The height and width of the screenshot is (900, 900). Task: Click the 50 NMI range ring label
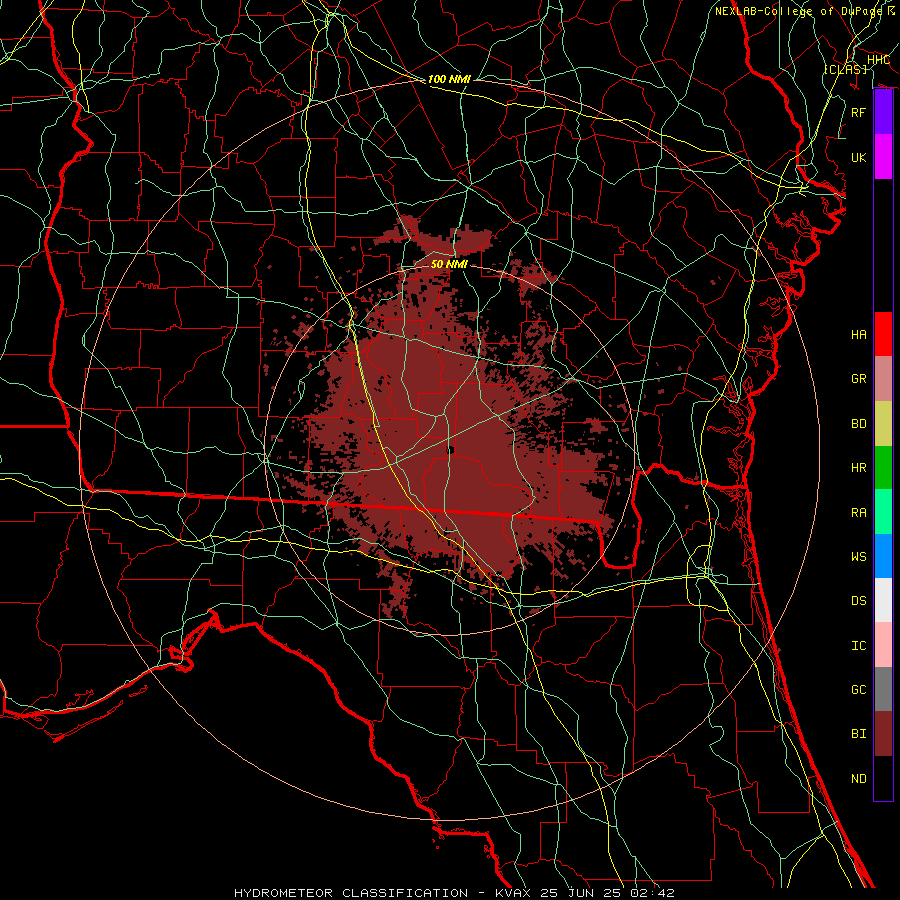point(449,265)
